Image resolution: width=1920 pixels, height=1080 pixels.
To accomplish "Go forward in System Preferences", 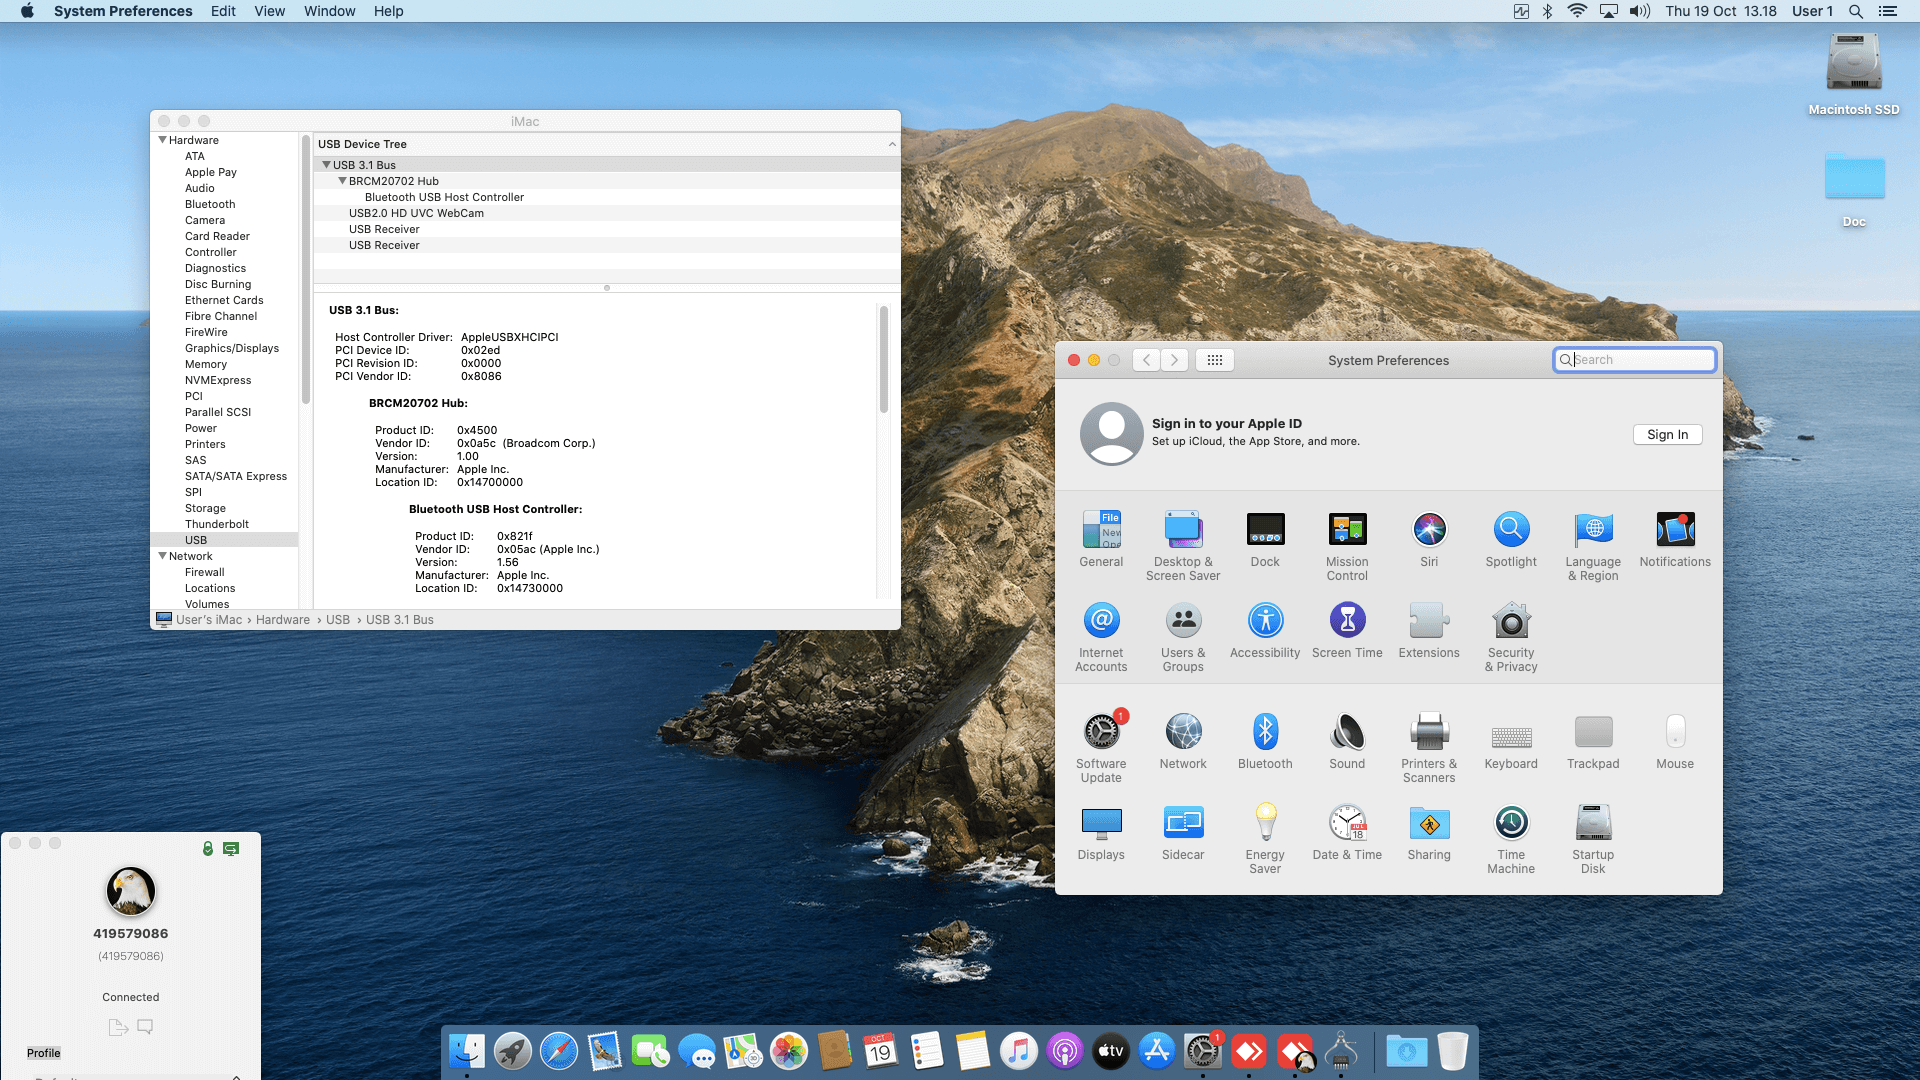I will (1175, 360).
